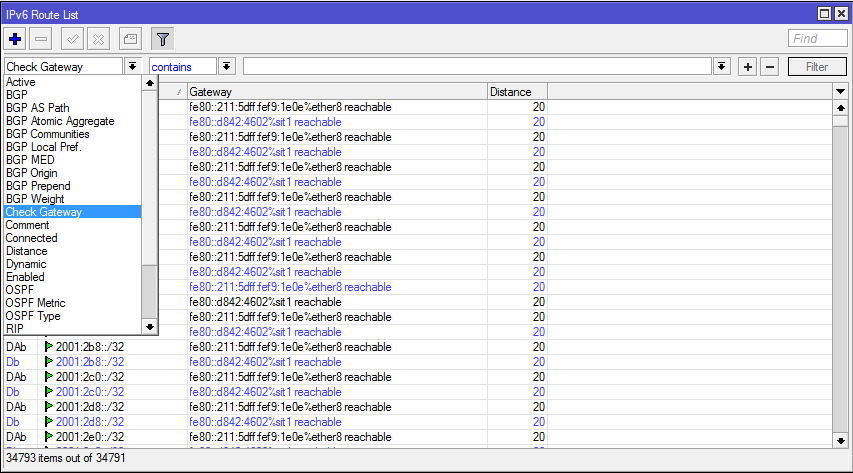Click the plus button to add filter row

(747, 67)
